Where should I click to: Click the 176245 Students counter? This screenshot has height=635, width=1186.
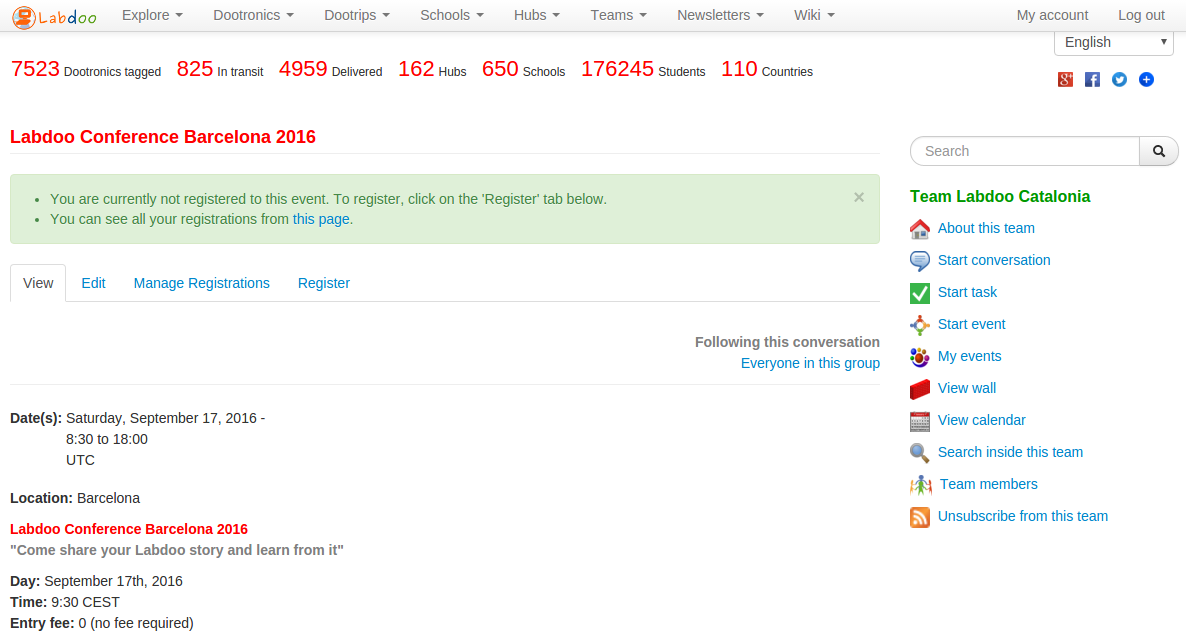643,70
